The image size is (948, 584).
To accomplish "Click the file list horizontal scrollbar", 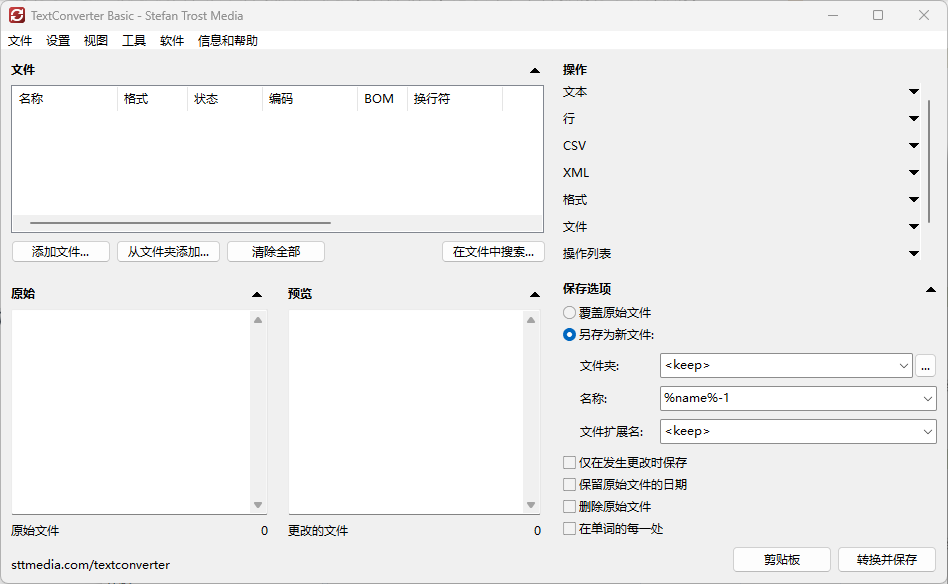I will (180, 223).
